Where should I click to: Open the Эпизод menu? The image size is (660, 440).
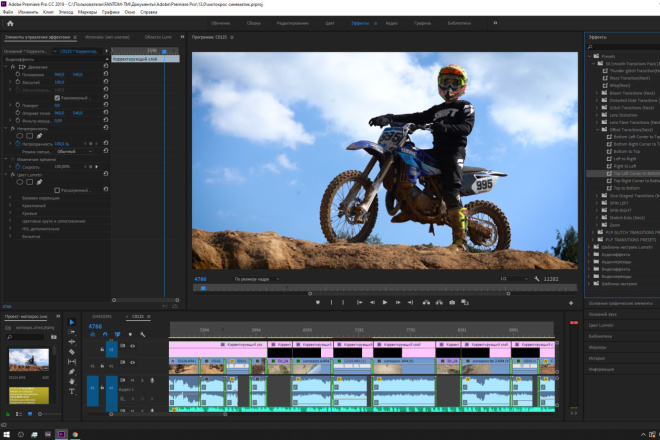[x=66, y=12]
